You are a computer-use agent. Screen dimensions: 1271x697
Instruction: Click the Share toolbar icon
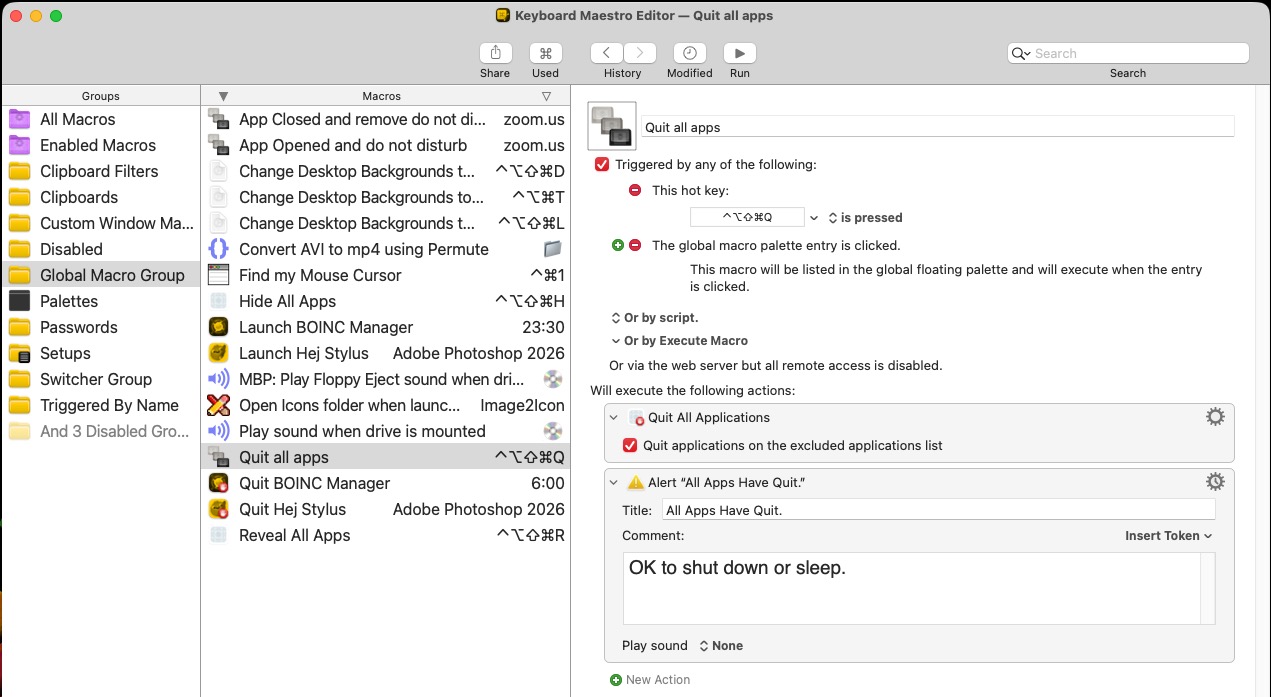tap(495, 53)
